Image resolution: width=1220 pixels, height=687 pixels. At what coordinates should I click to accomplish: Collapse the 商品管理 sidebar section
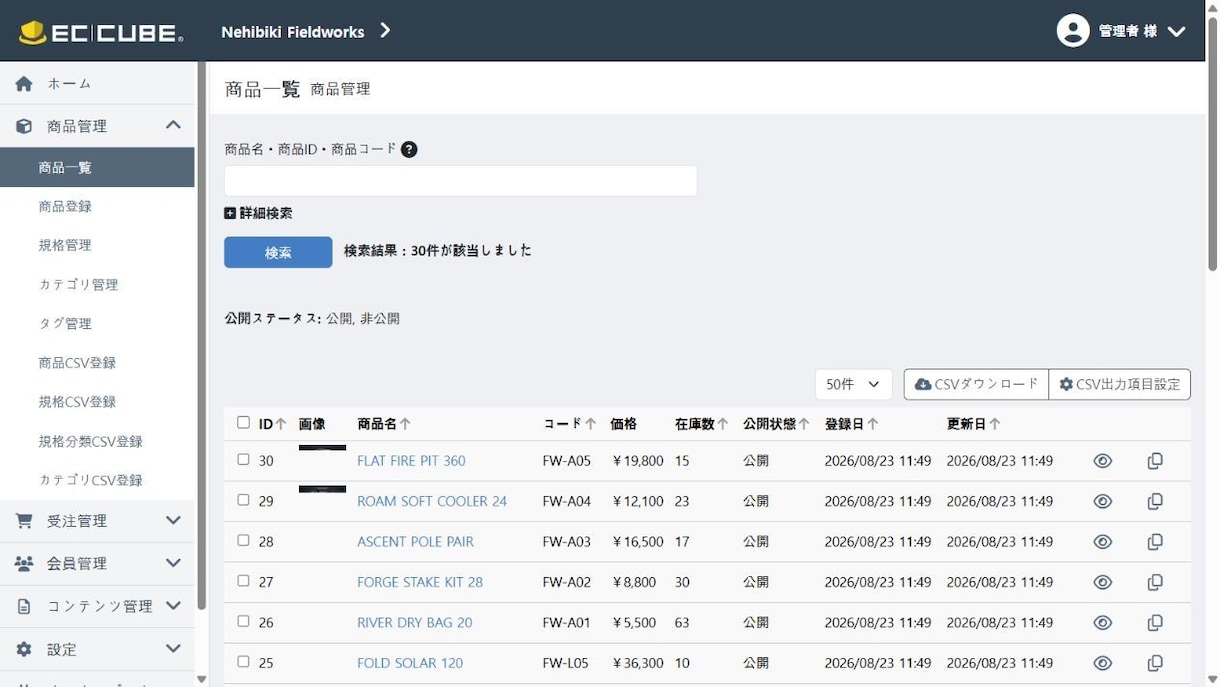click(173, 125)
